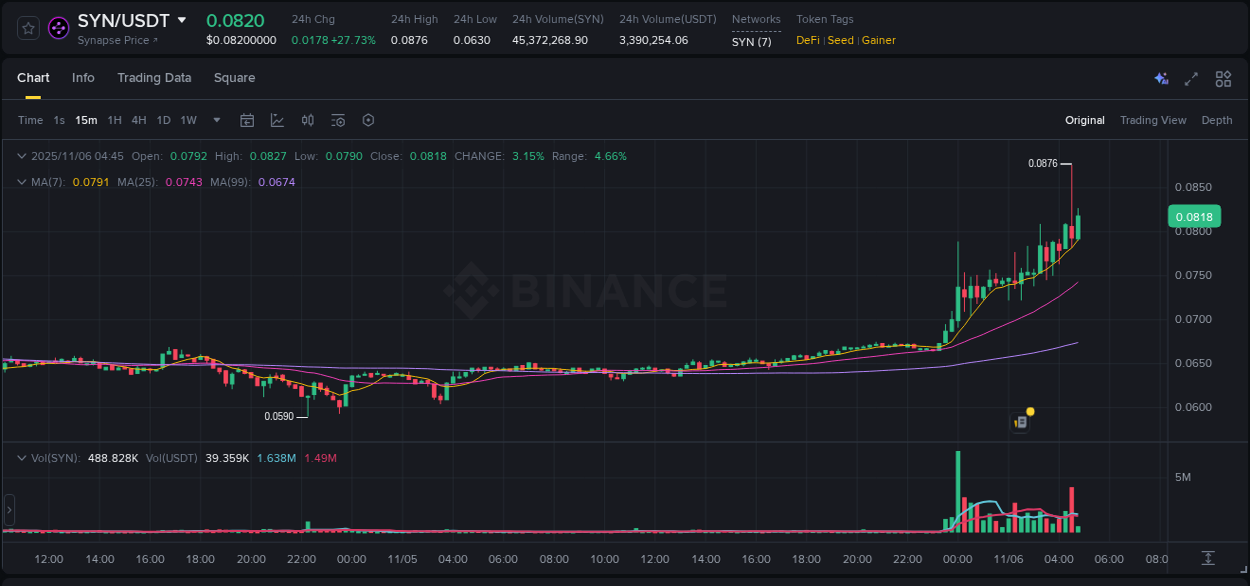Collapse the Vol(SYN) volume panel legend
This screenshot has height=586, width=1250.
[21, 457]
